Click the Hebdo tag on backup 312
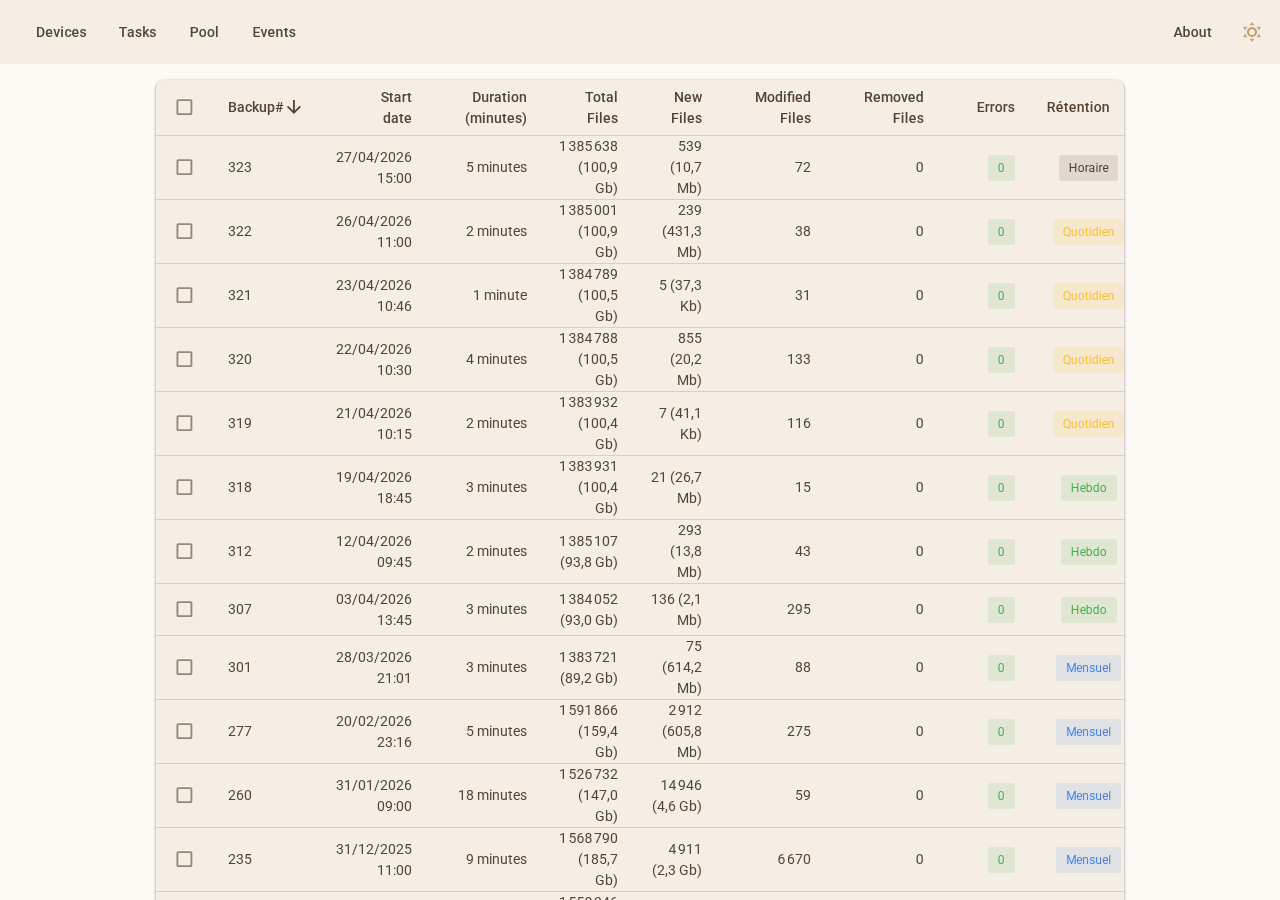The width and height of the screenshot is (1280, 900). pos(1089,552)
